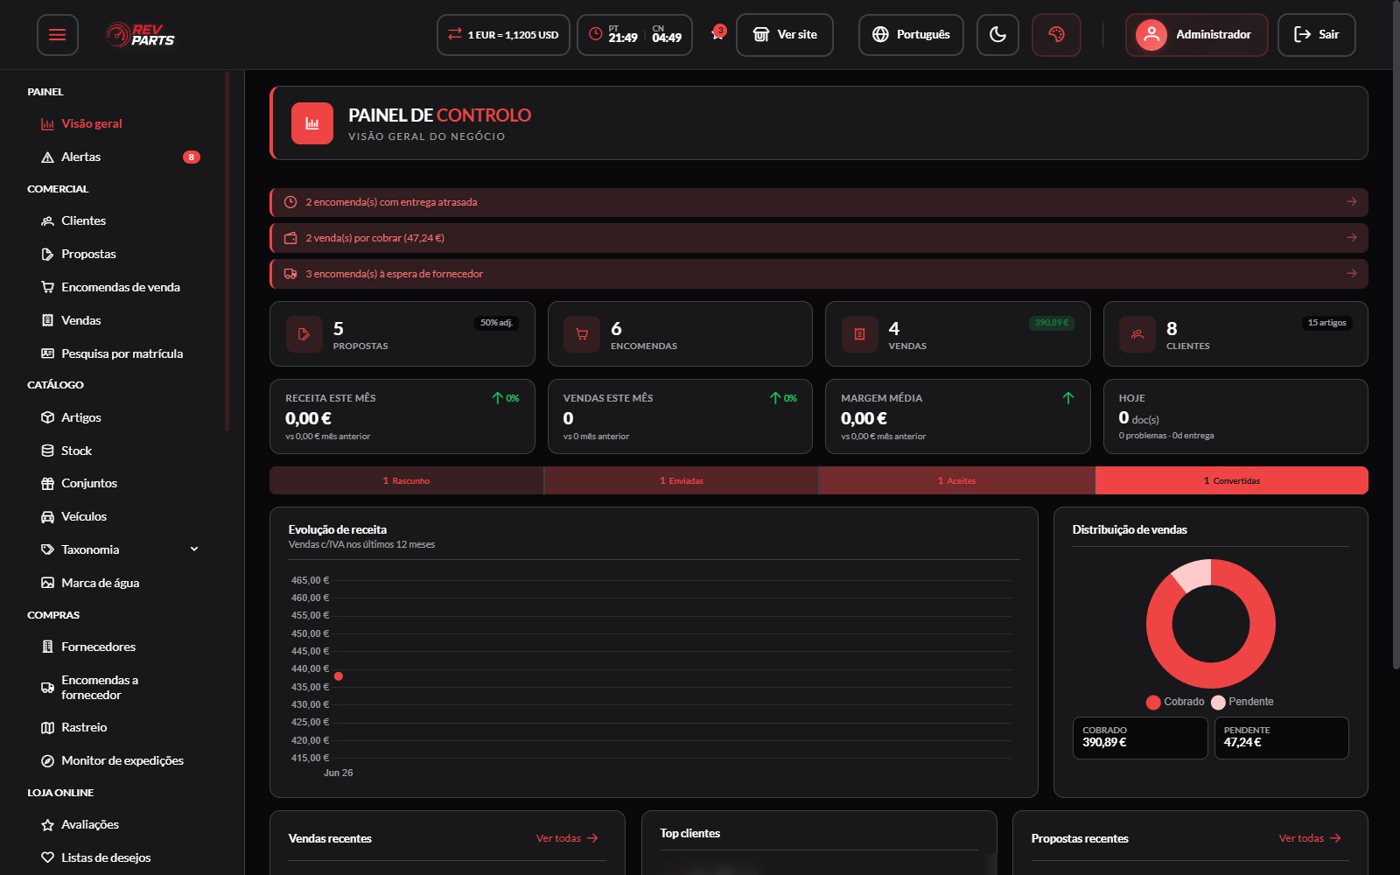Toggle dark mode moon button
The height and width of the screenshot is (875, 1400).
tap(997, 34)
